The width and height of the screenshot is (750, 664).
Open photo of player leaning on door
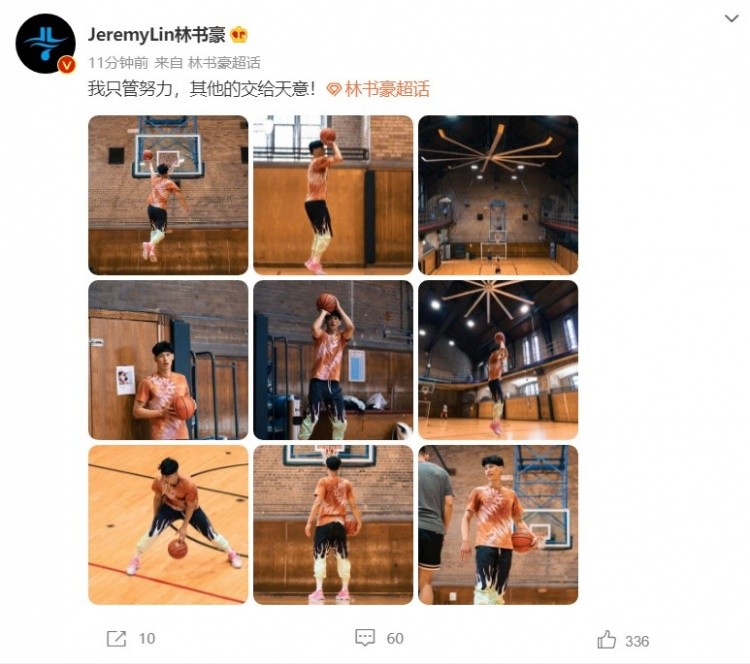(x=168, y=360)
